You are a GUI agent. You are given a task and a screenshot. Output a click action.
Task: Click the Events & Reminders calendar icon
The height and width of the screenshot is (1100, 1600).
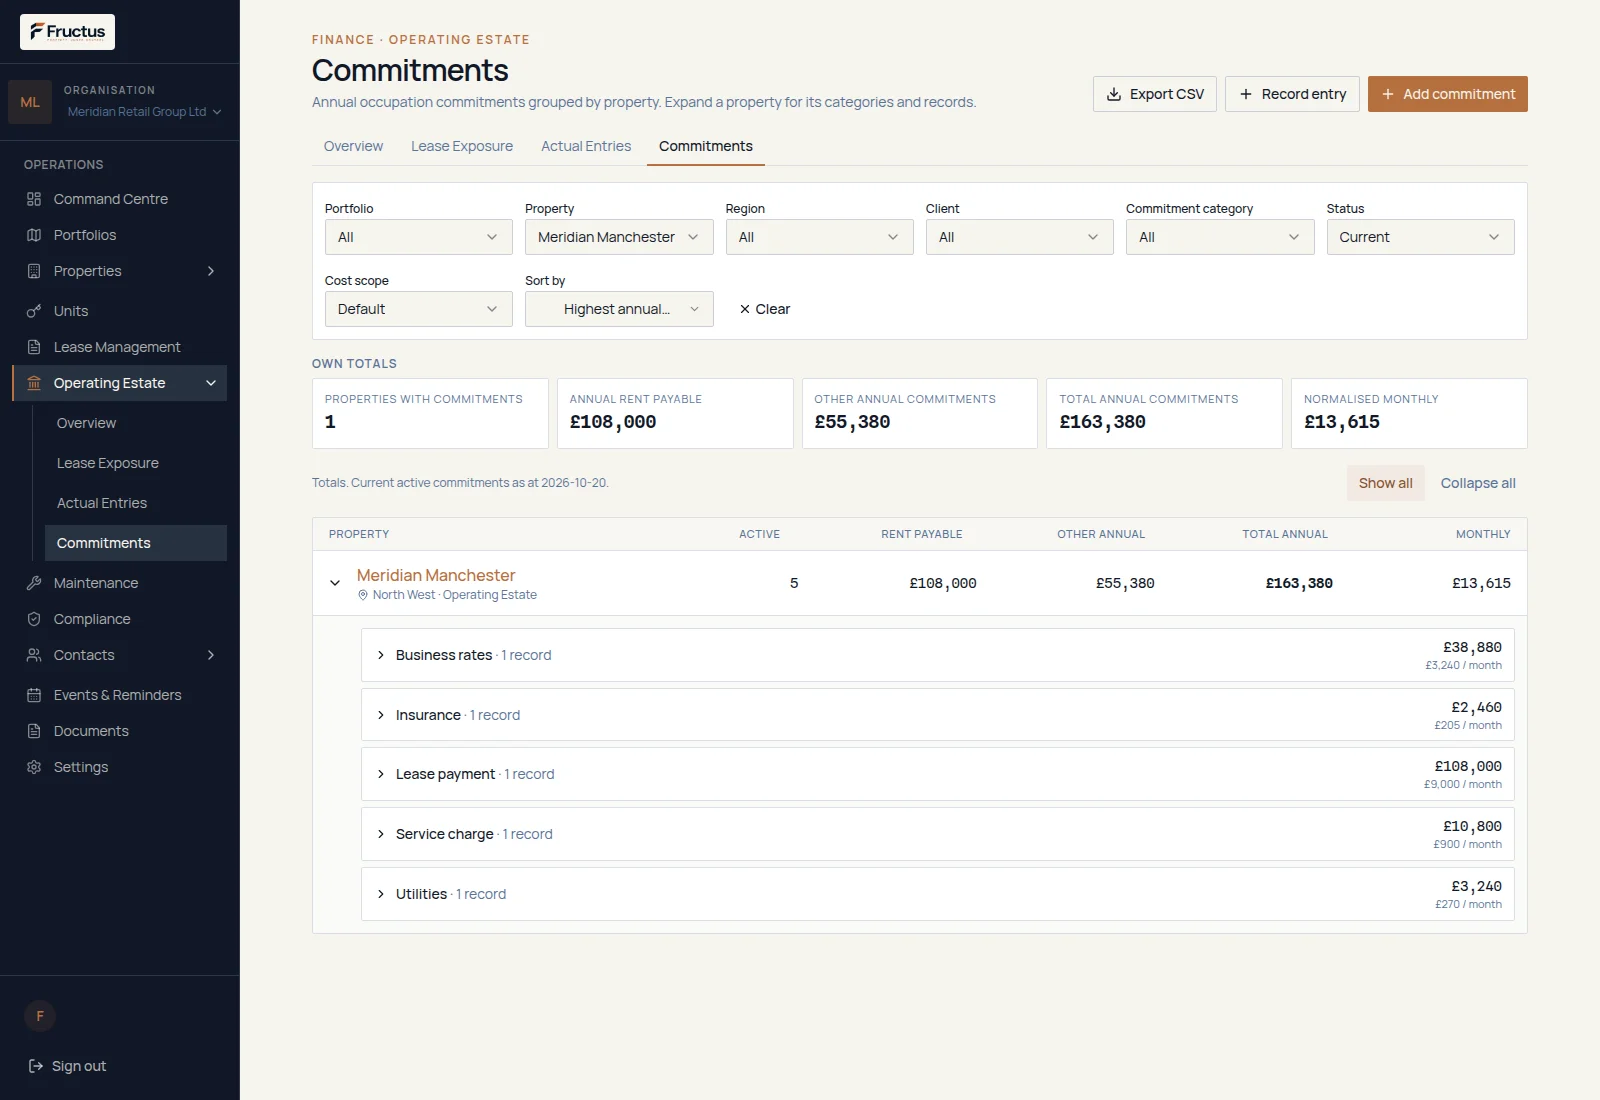tap(34, 695)
